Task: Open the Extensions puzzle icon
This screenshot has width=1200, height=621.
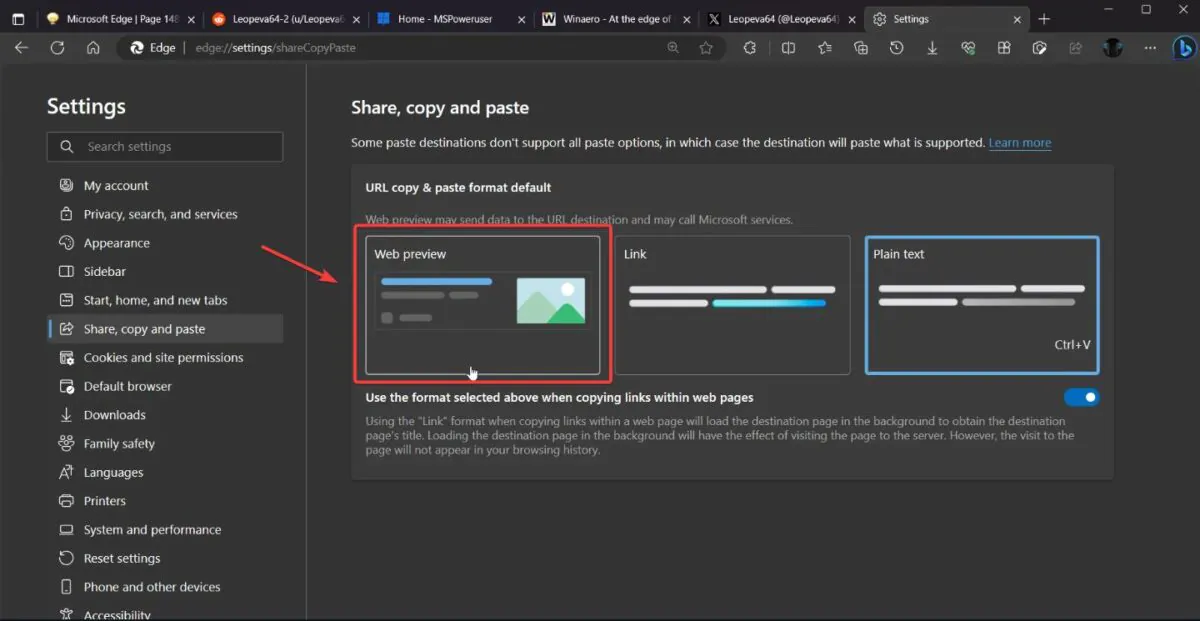Action: [750, 48]
